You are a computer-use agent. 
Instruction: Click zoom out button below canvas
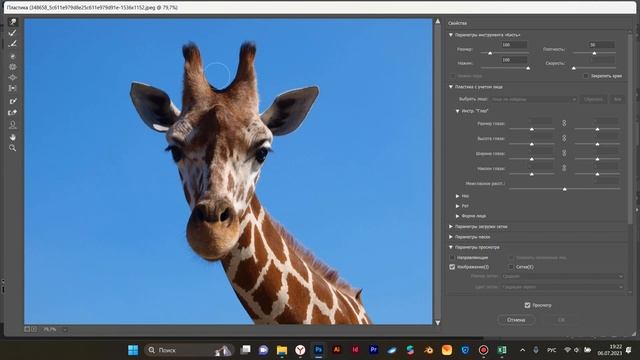pyautogui.click(x=27, y=329)
